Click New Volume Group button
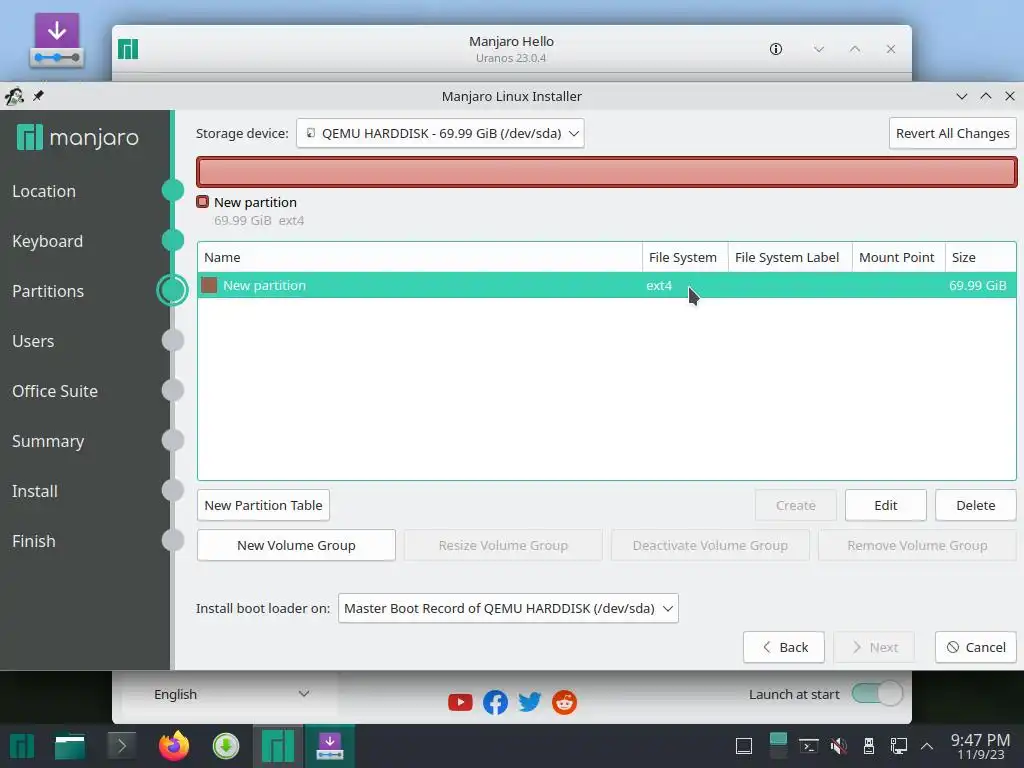 [x=296, y=545]
